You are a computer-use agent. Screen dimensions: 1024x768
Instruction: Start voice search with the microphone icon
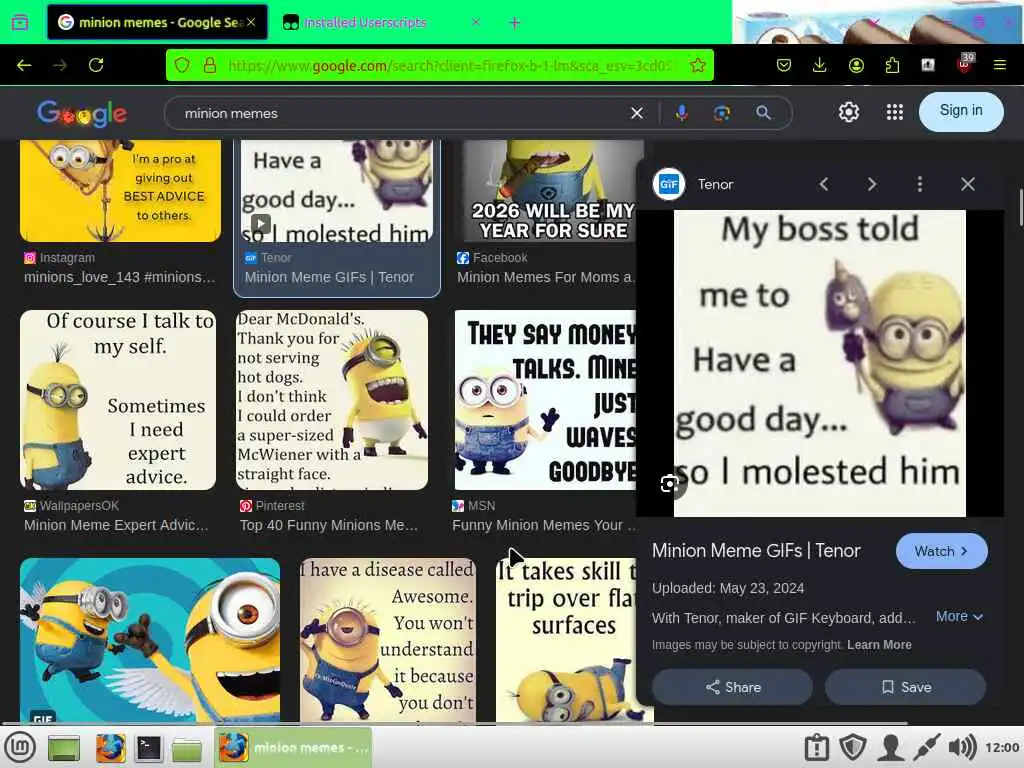[681, 113]
